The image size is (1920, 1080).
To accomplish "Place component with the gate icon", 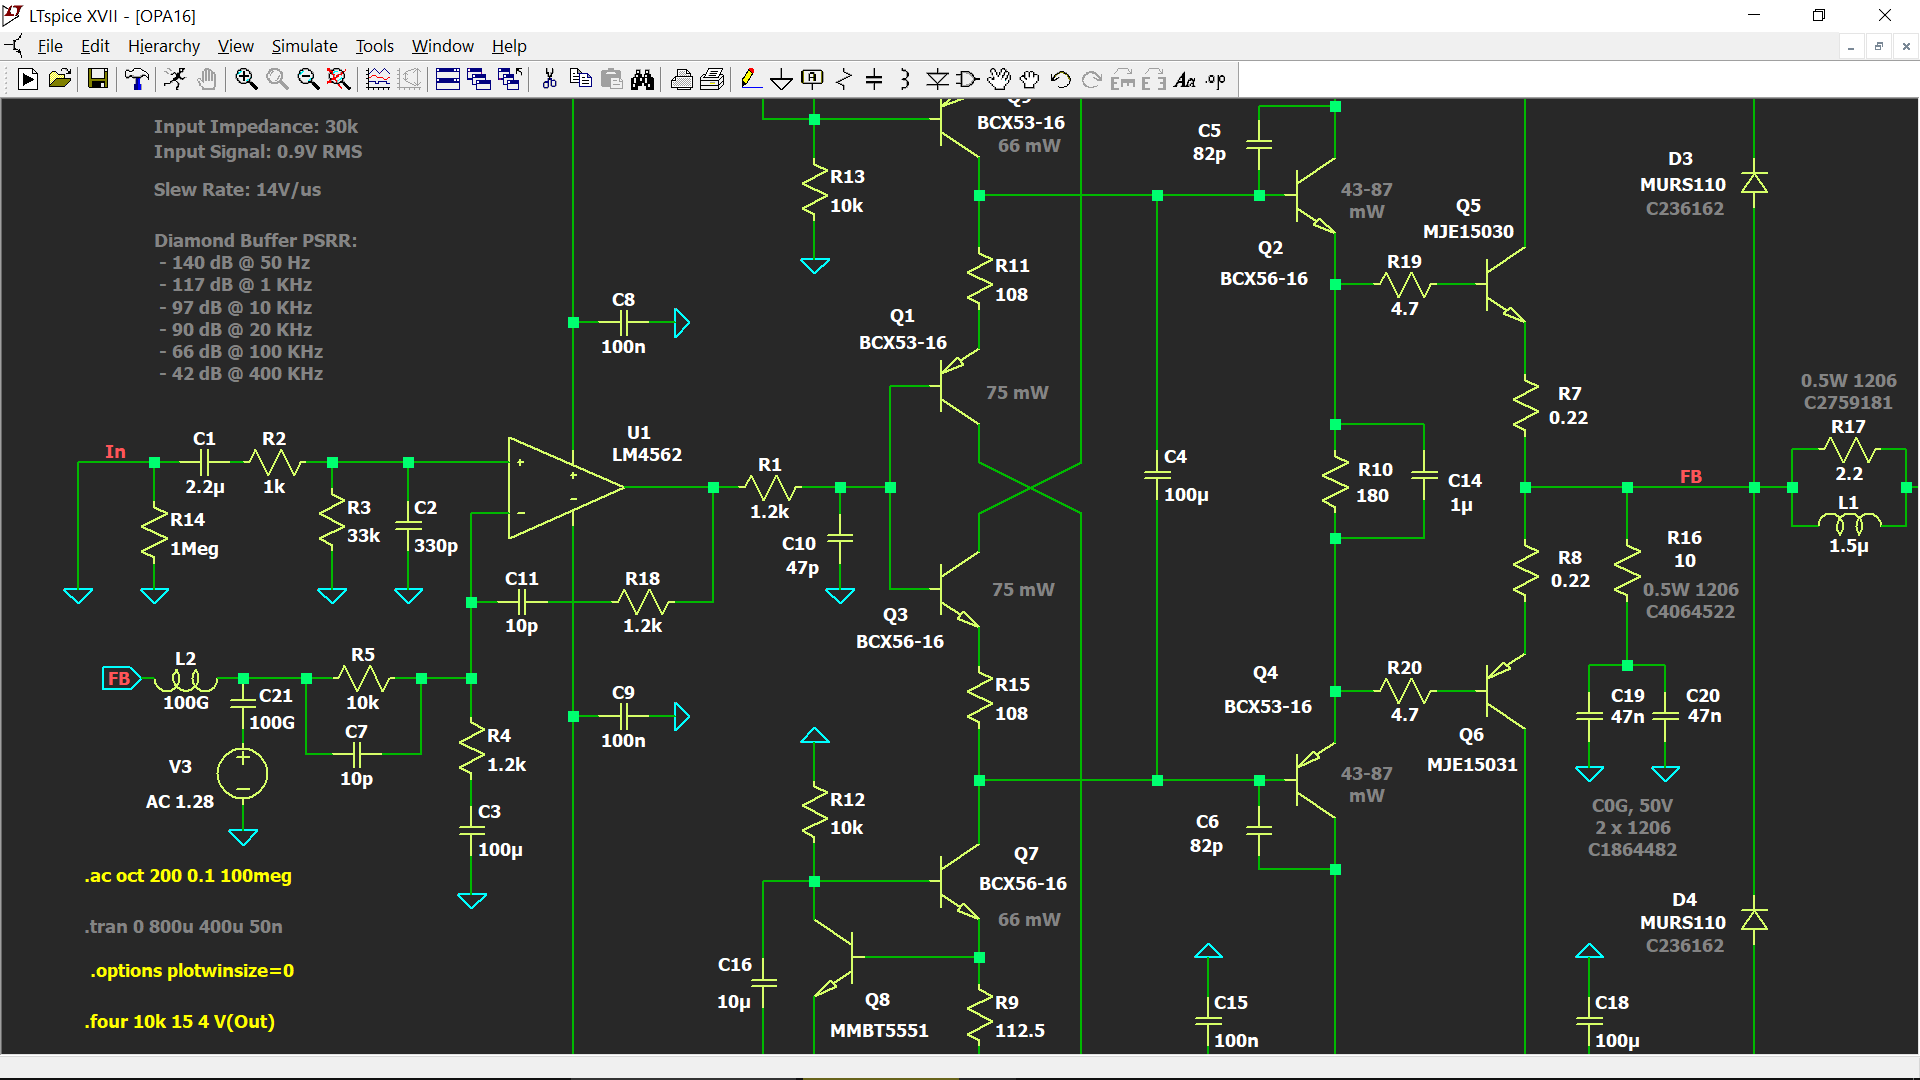I will pyautogui.click(x=967, y=79).
